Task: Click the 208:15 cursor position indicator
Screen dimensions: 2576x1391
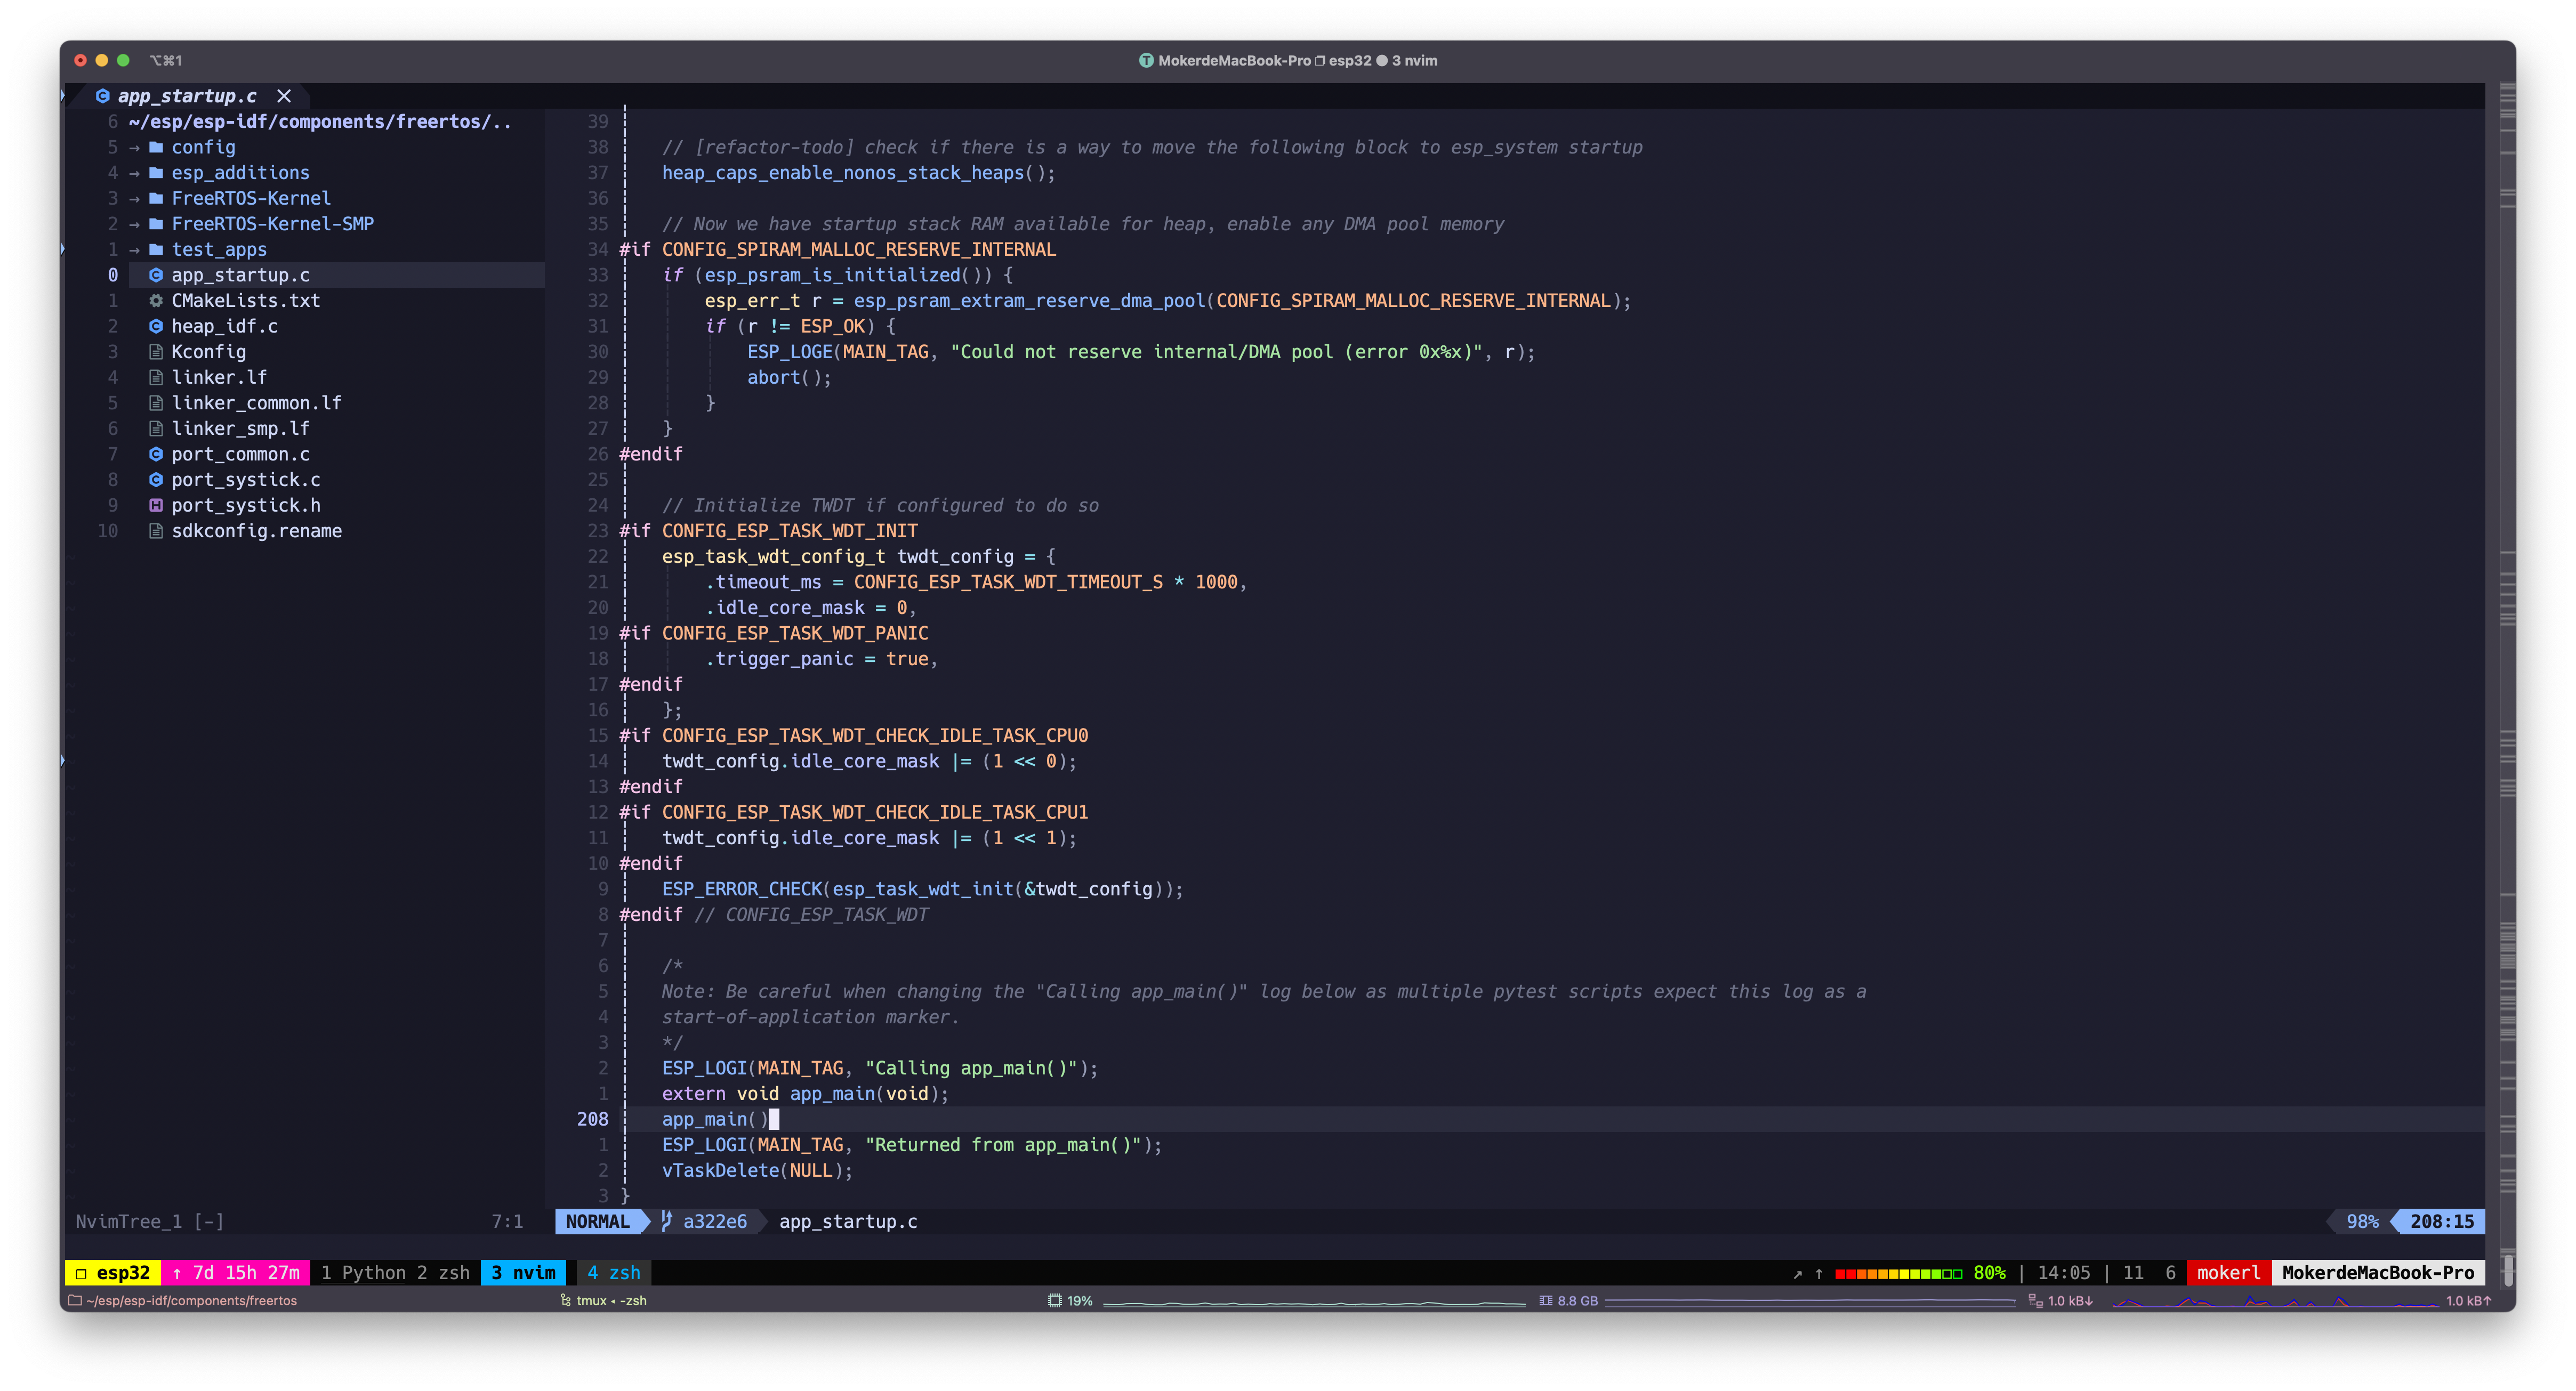Action: click(x=2441, y=1221)
